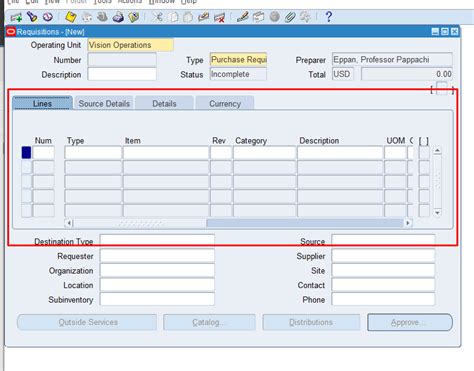The image size is (474, 371).
Task: Click the Window Help question mark icon
Action: [x=328, y=17]
